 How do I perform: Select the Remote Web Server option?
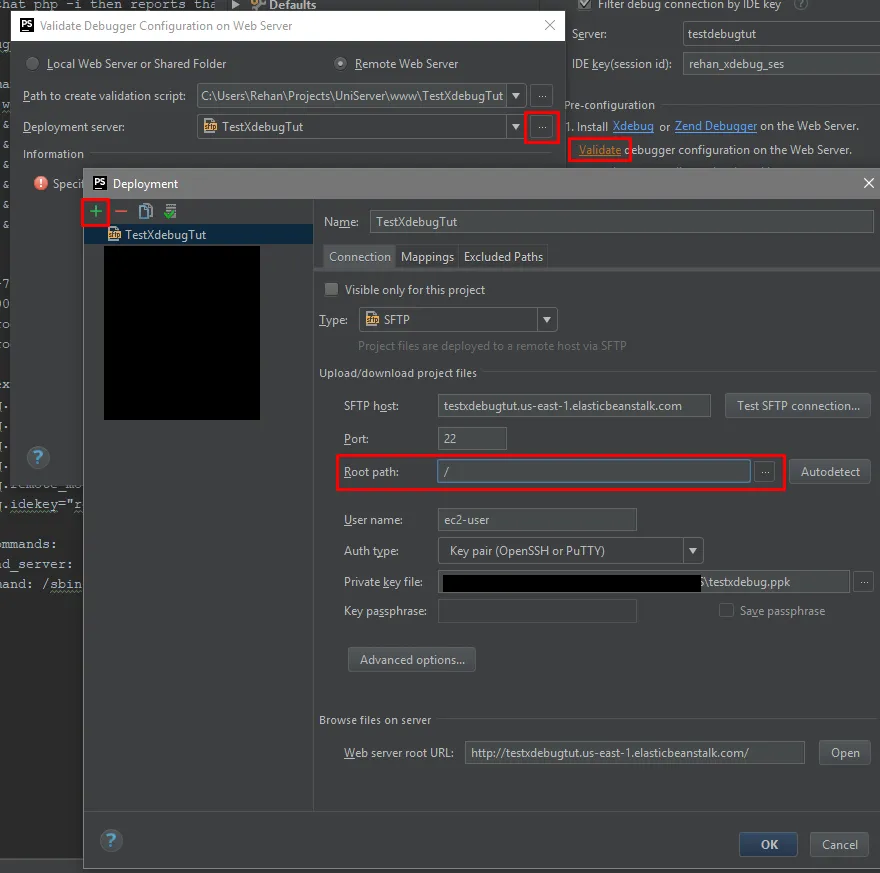(x=339, y=64)
